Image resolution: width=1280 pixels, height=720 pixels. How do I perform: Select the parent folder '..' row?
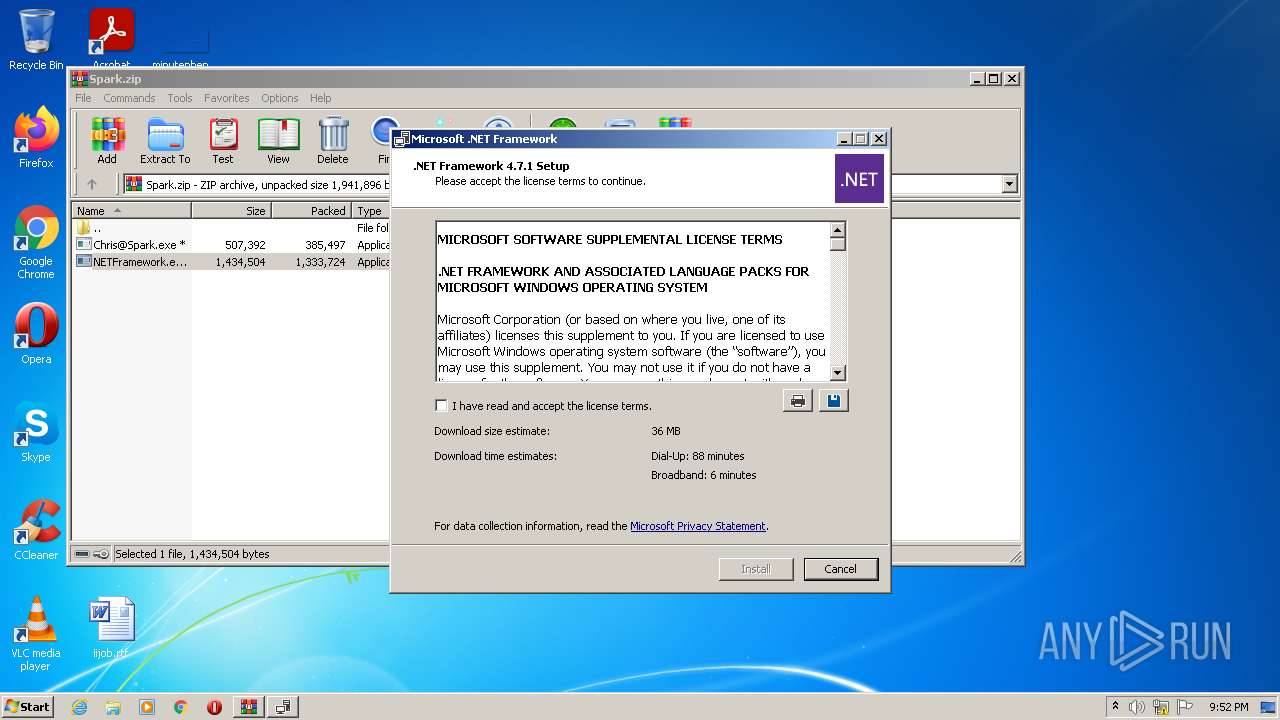232,227
